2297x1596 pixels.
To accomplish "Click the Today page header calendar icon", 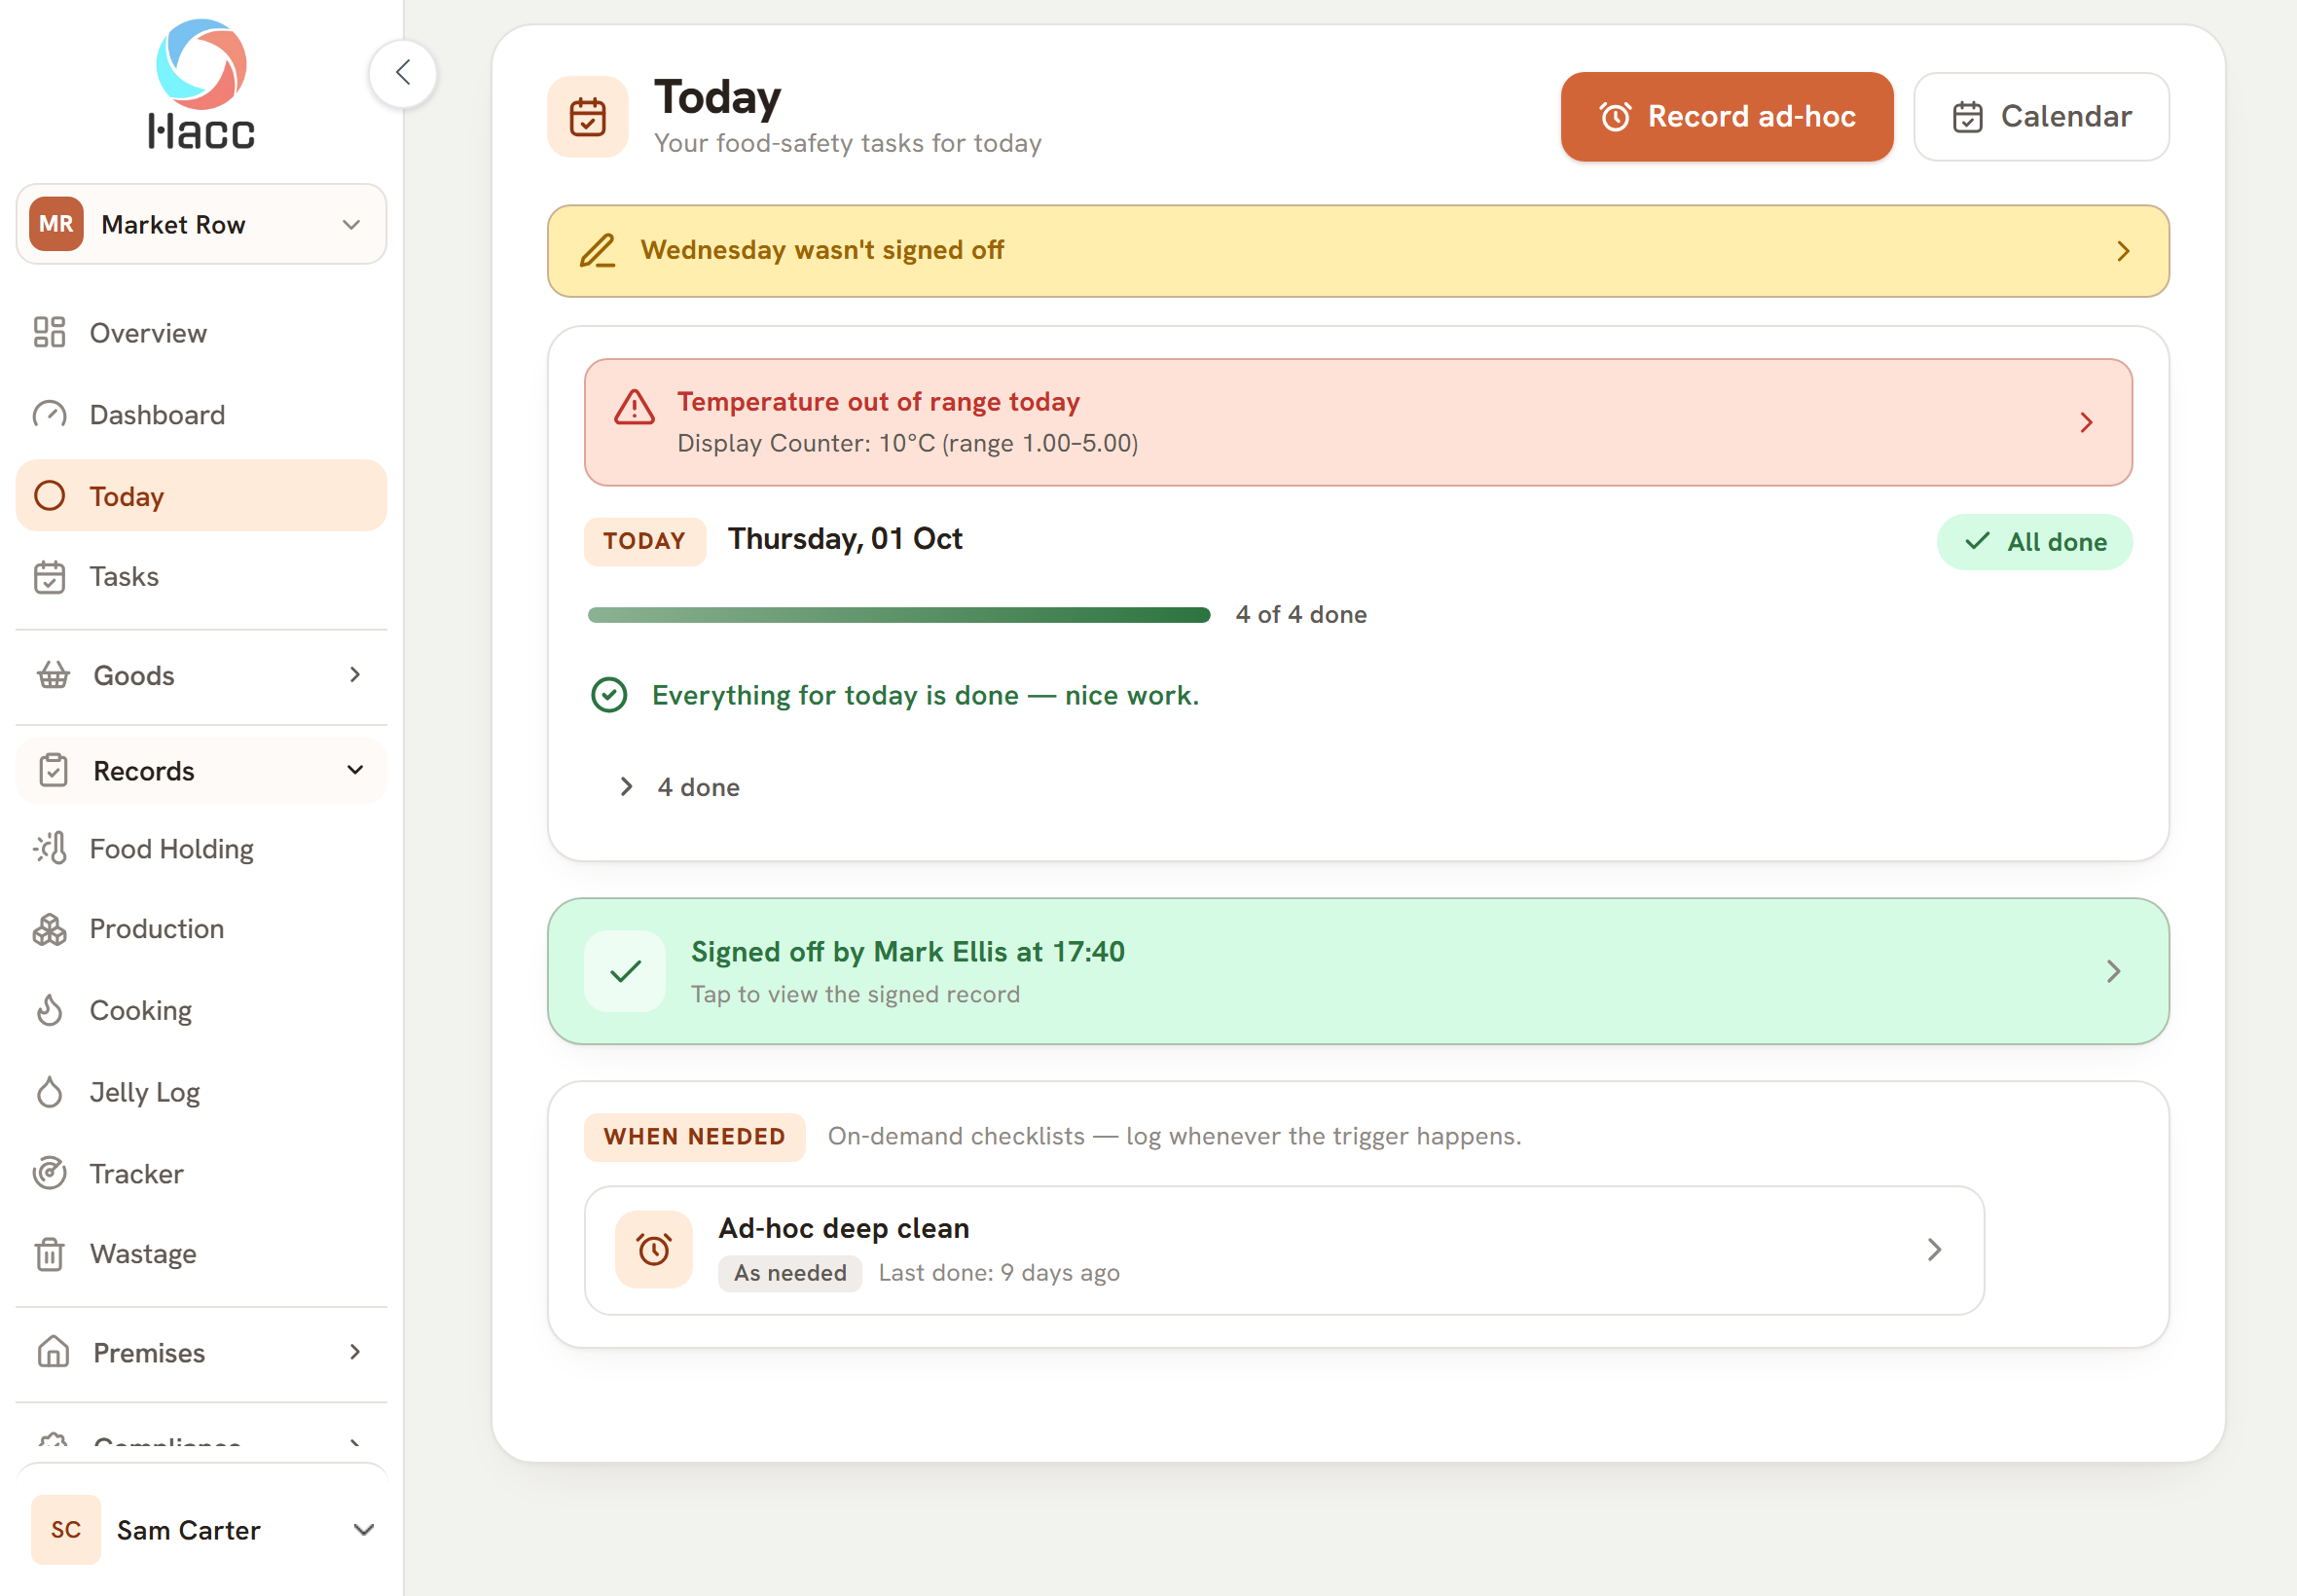I will pos(588,117).
